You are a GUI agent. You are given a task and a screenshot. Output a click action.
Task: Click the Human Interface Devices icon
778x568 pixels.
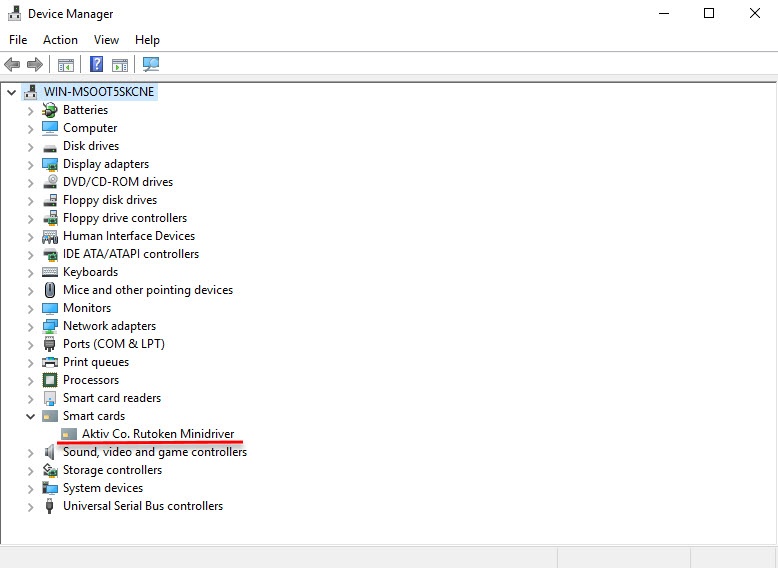pyautogui.click(x=50, y=236)
